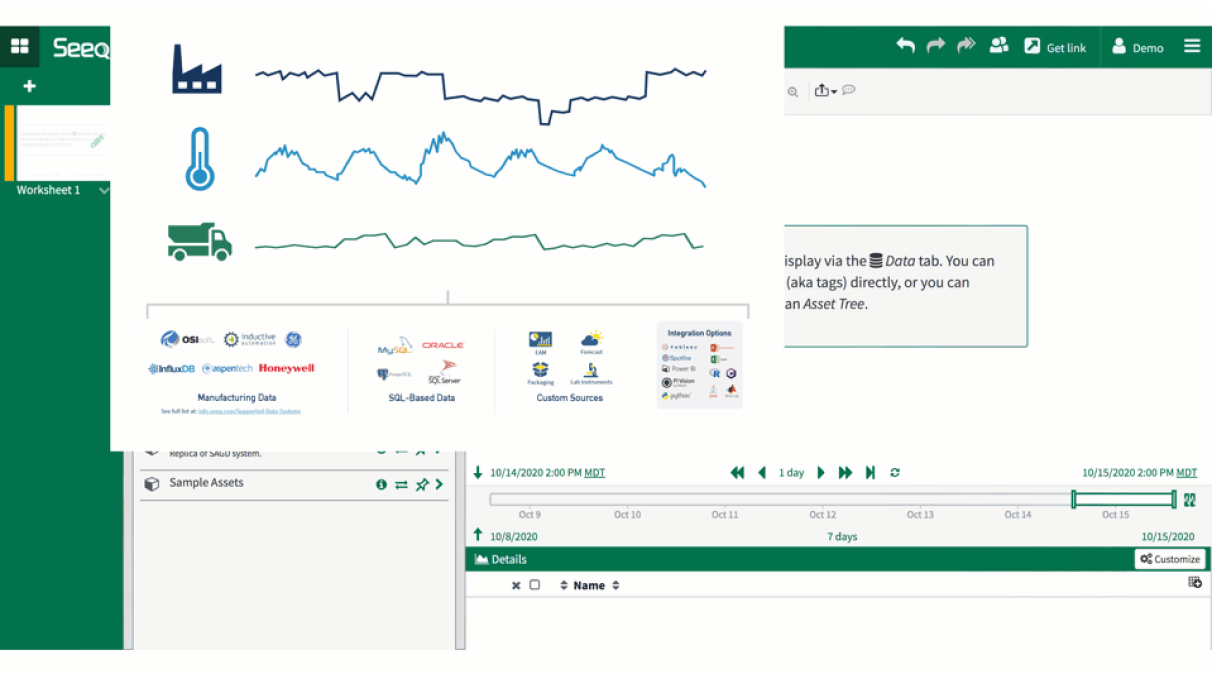Click the 1 day duration value
This screenshot has width=1212, height=675.
pos(791,473)
